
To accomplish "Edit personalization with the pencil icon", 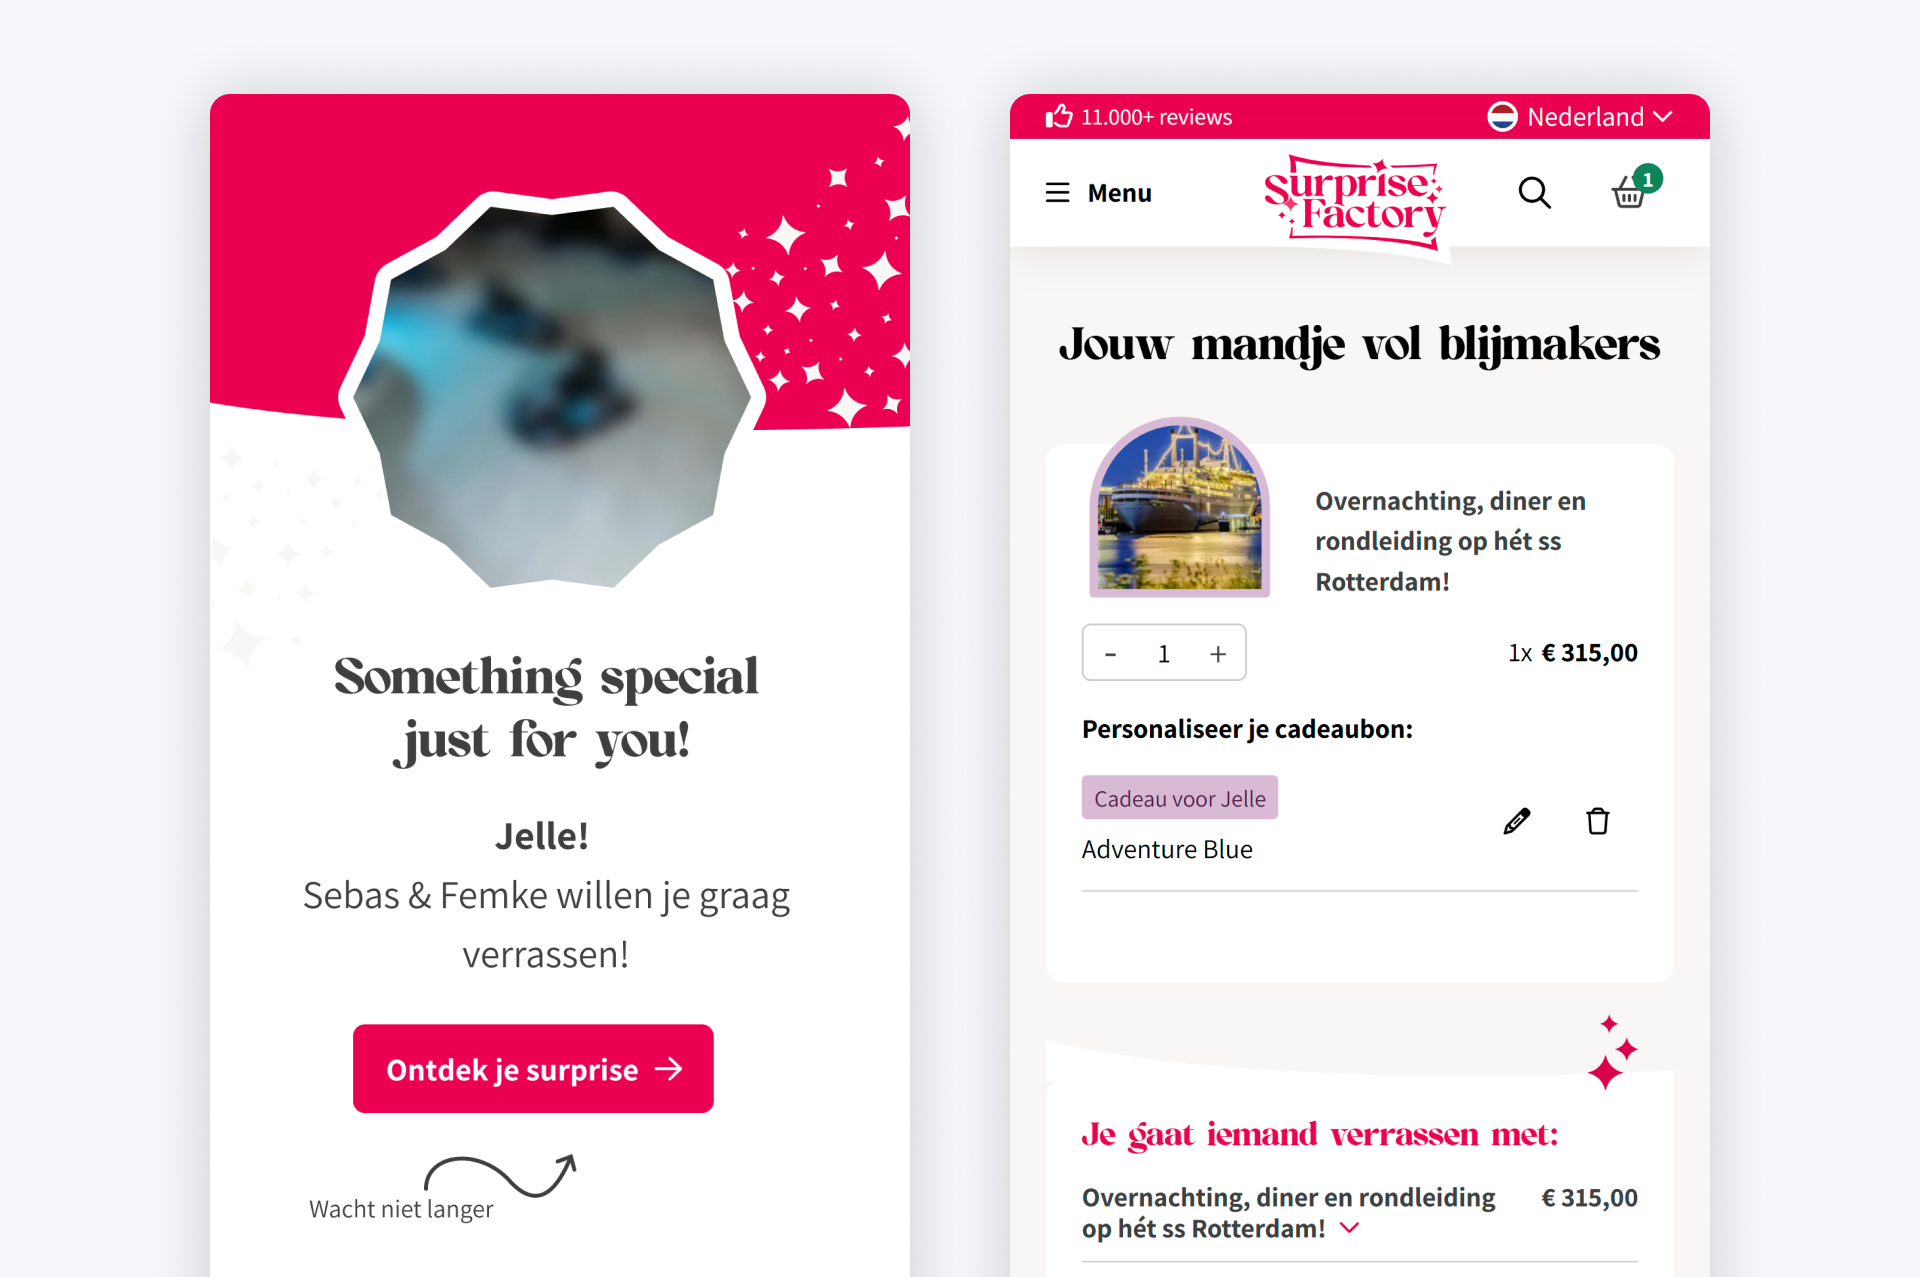I will (x=1516, y=821).
